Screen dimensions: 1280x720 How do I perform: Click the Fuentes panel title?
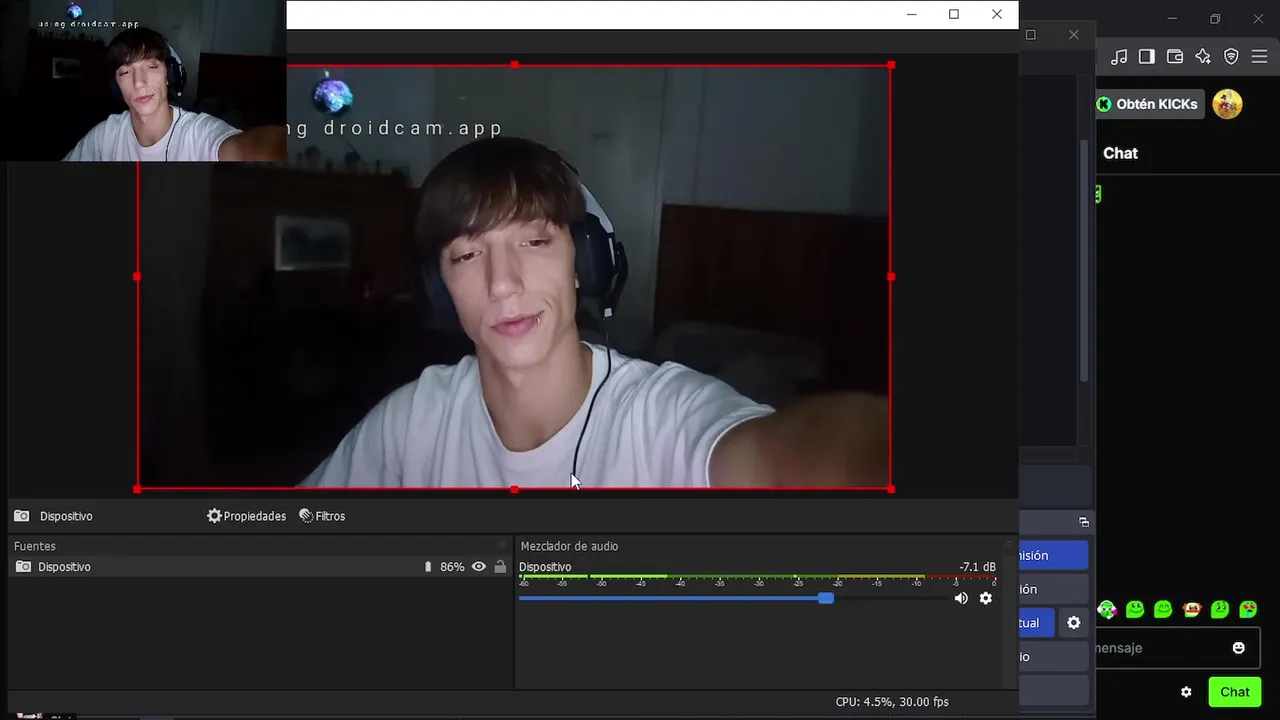[x=35, y=546]
